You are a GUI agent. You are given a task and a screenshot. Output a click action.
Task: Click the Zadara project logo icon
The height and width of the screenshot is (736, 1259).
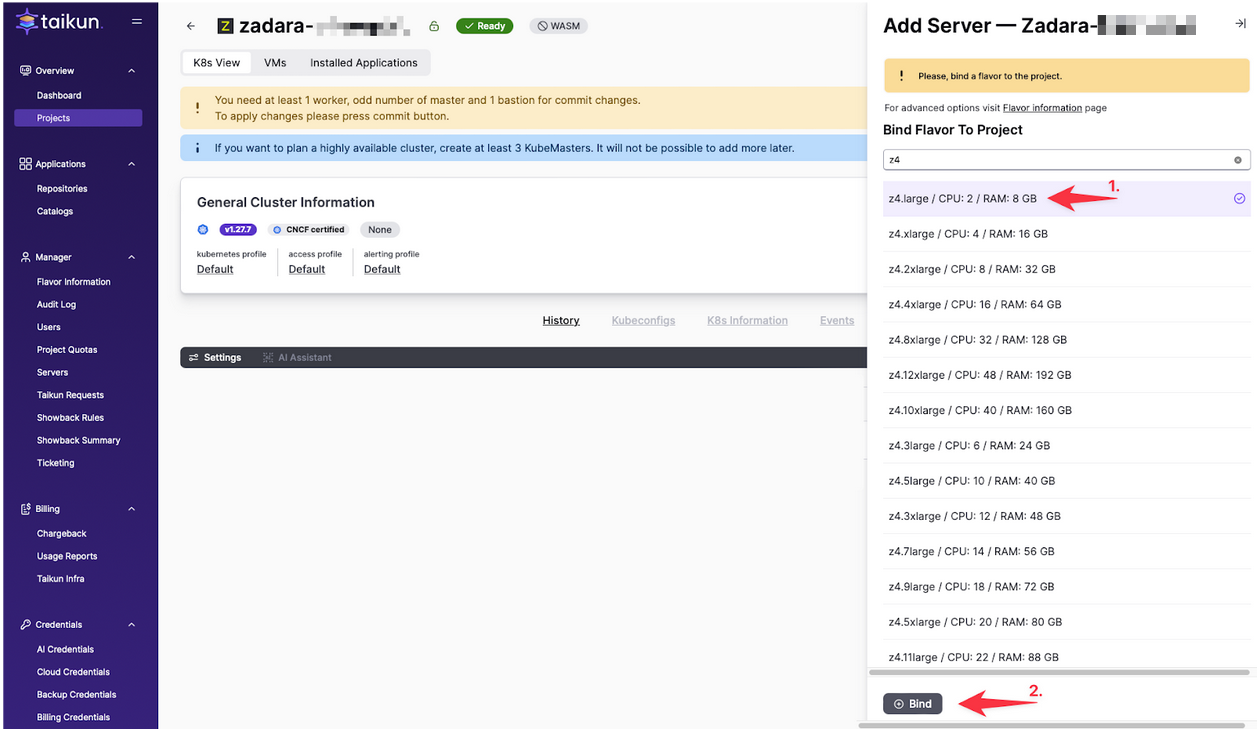coord(225,26)
